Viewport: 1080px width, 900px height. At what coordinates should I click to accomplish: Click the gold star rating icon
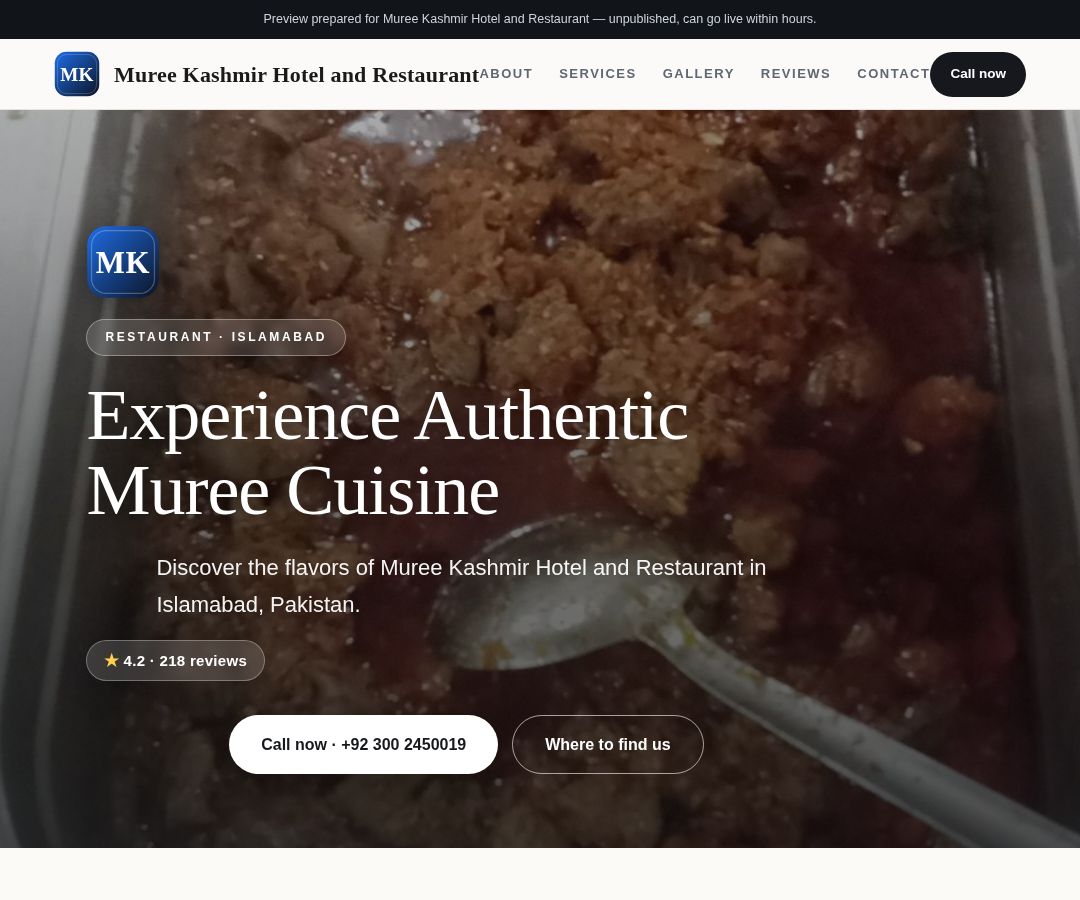click(112, 660)
